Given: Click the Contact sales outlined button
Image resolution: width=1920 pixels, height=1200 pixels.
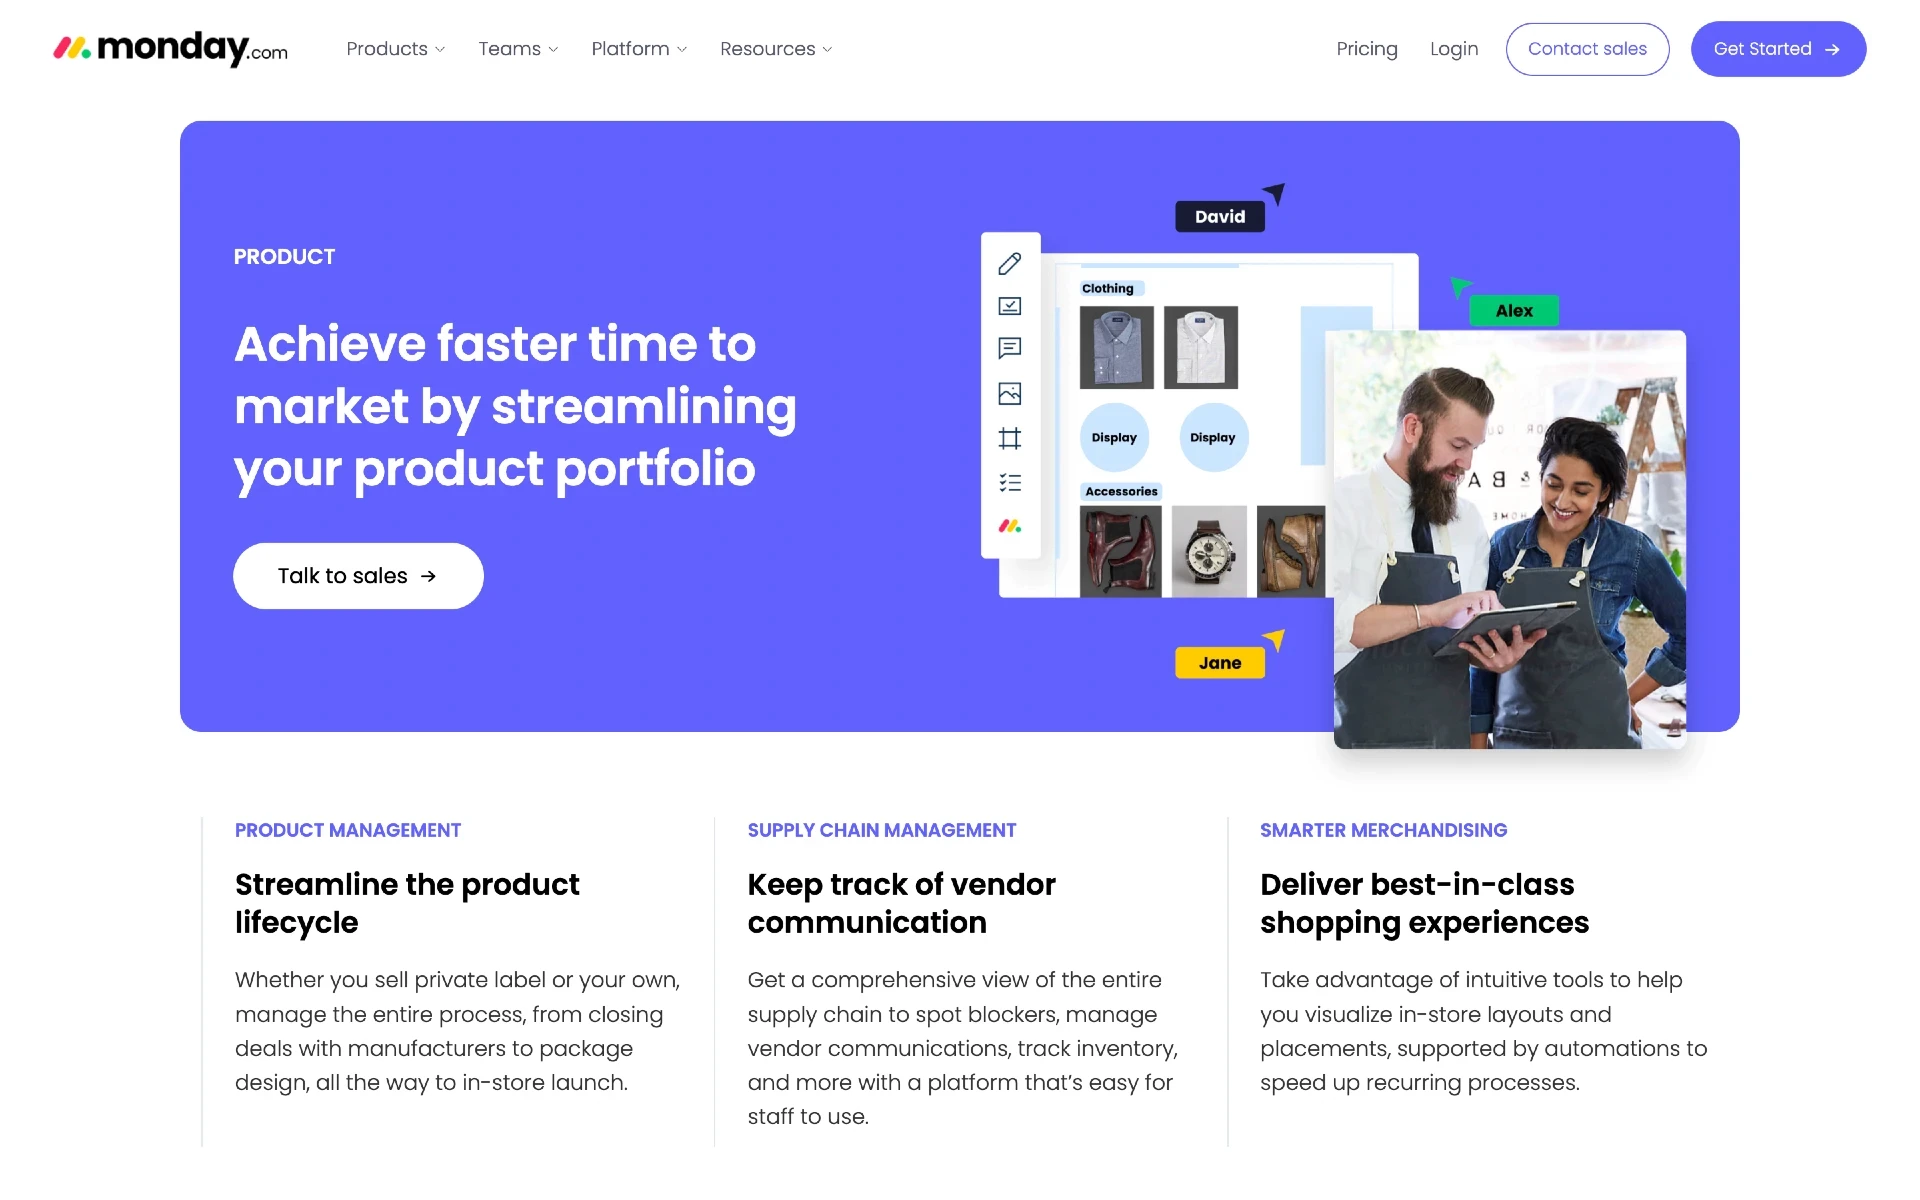Looking at the screenshot, I should point(1587,48).
